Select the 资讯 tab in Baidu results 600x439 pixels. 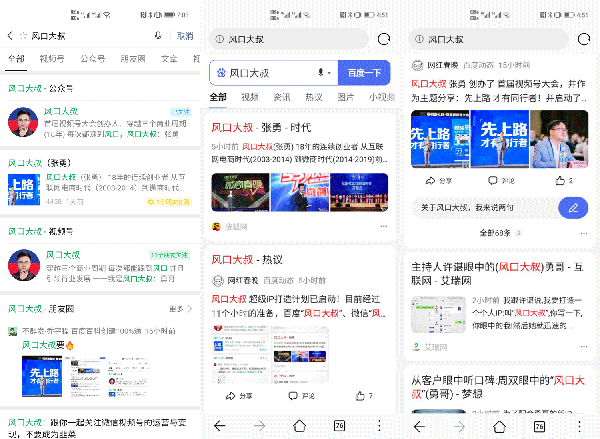(x=282, y=97)
